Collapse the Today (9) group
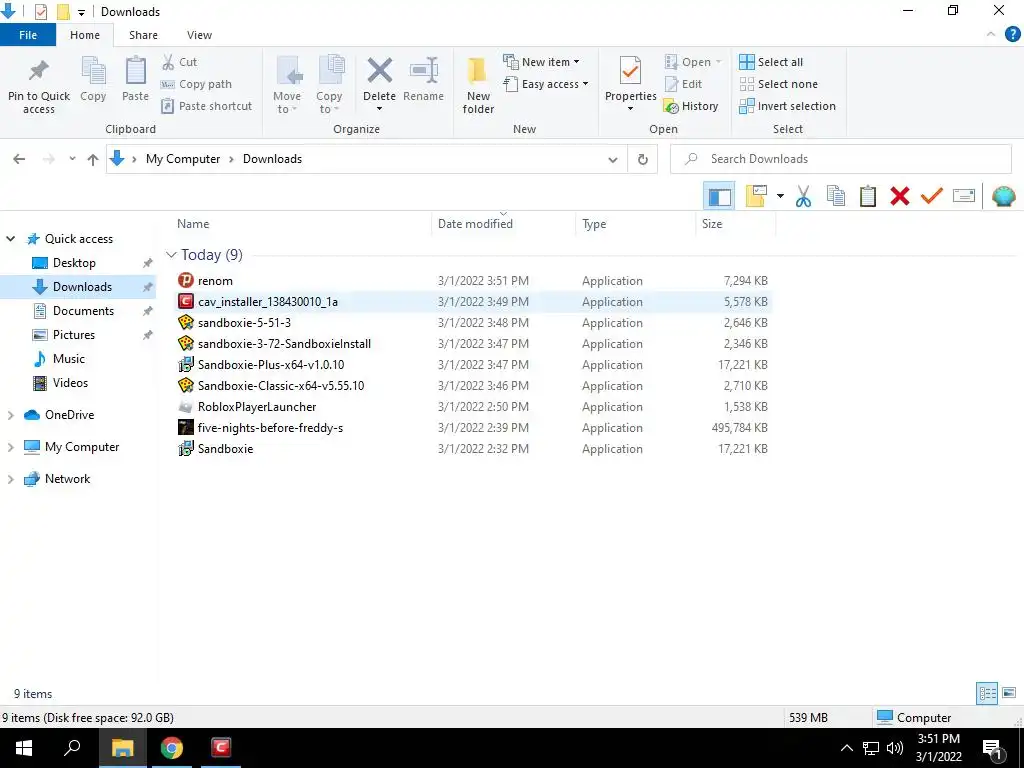 (171, 255)
